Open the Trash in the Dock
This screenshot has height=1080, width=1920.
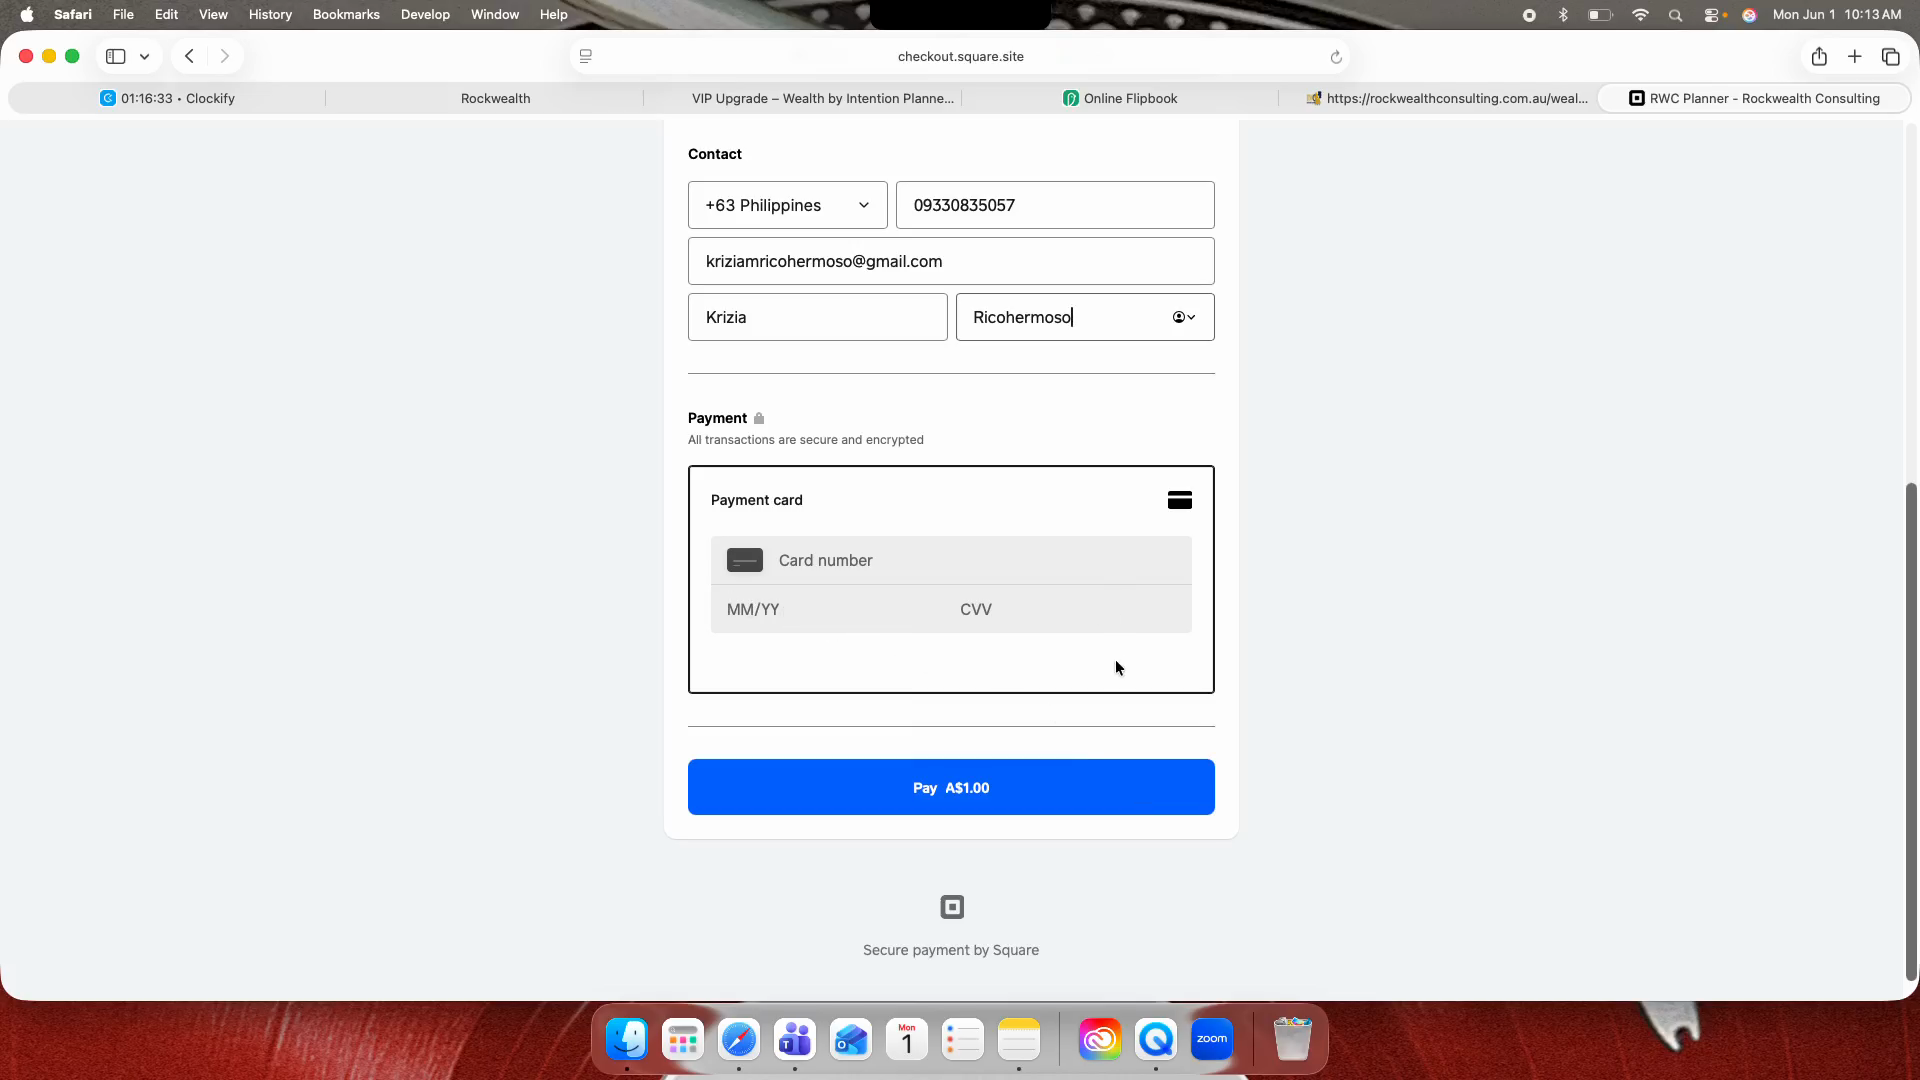point(1292,1040)
